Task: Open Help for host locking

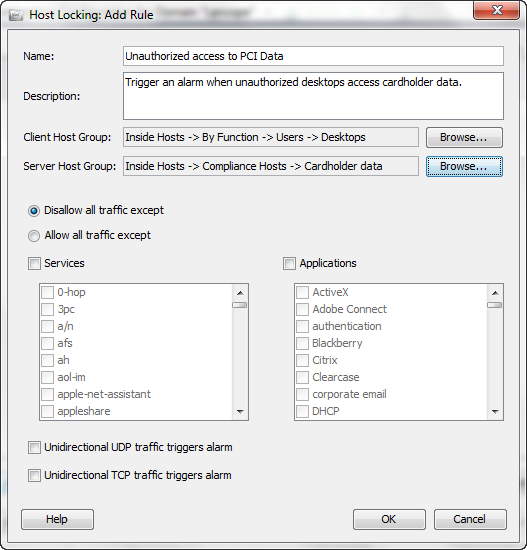Action: 57,519
